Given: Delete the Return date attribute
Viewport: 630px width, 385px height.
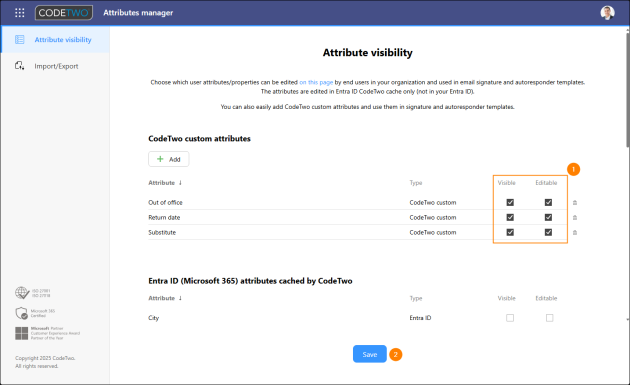Looking at the screenshot, I should click(x=575, y=217).
